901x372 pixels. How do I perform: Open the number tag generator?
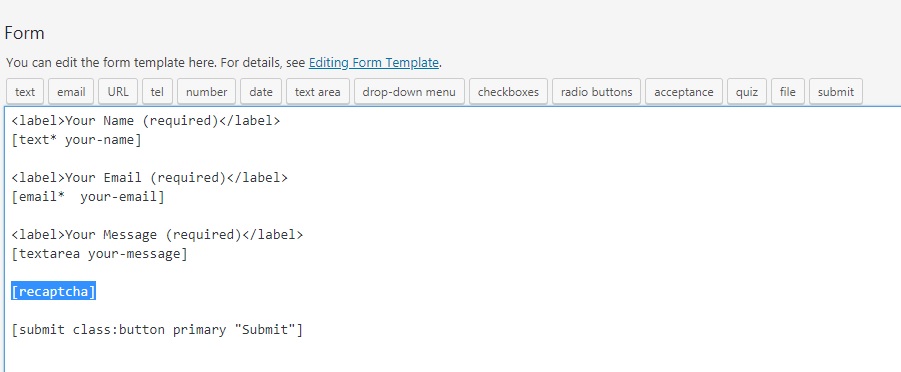click(x=206, y=92)
